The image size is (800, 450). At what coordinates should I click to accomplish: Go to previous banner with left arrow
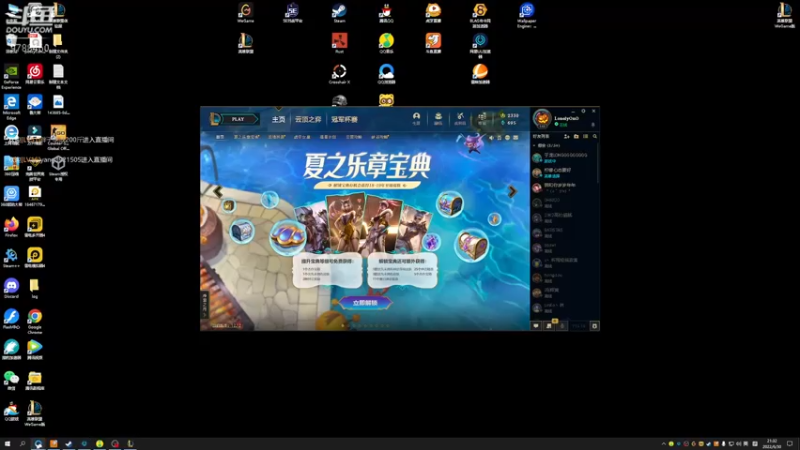218,191
